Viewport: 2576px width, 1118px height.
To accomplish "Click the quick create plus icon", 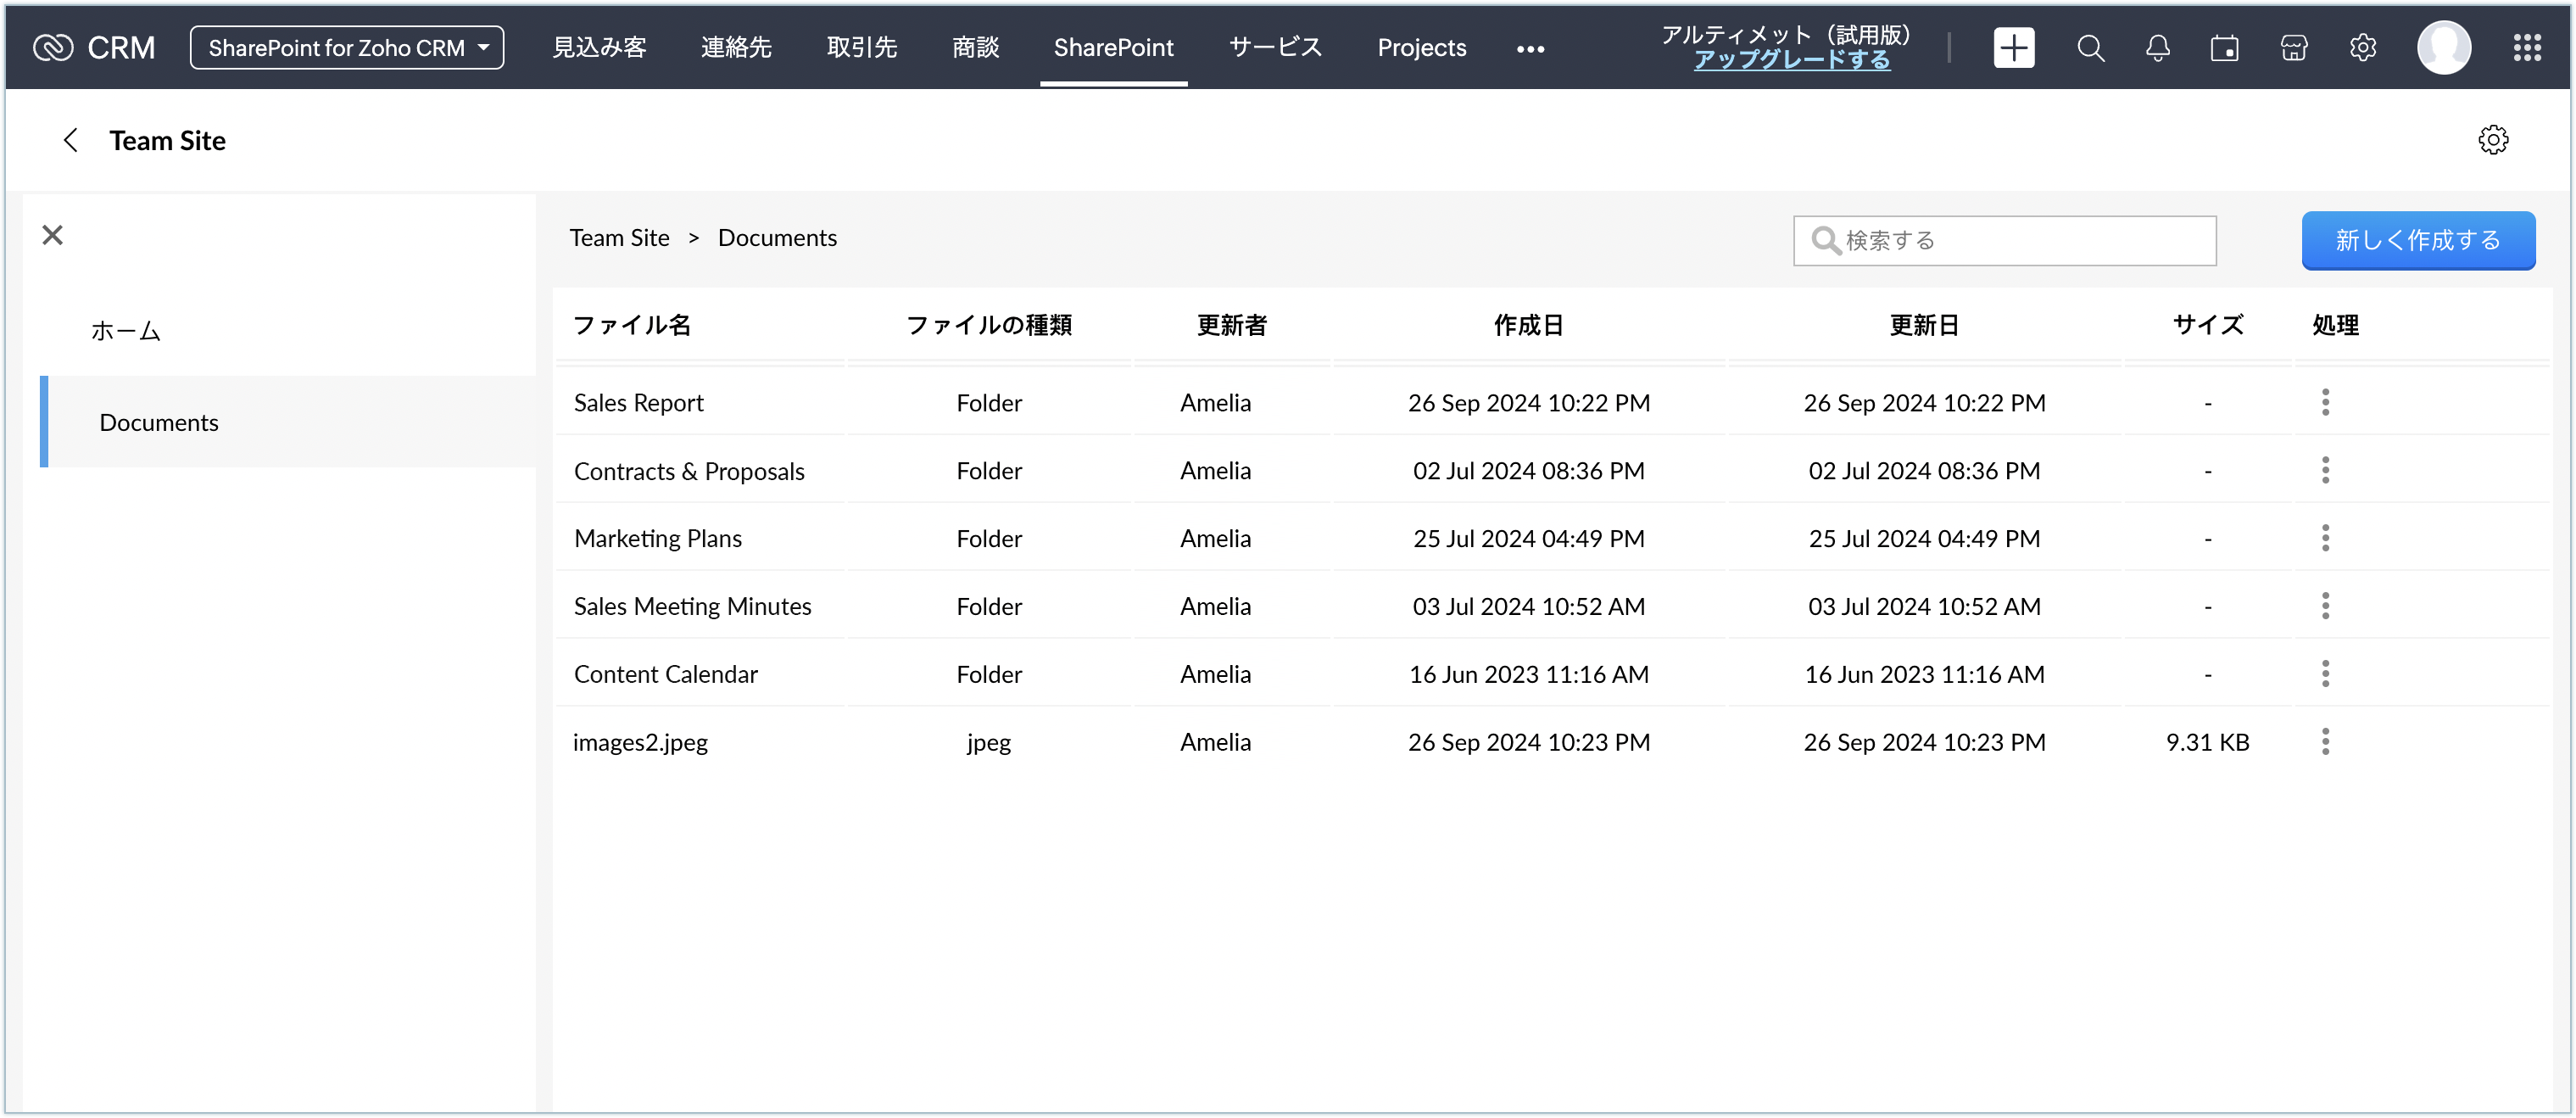I will [2013, 48].
